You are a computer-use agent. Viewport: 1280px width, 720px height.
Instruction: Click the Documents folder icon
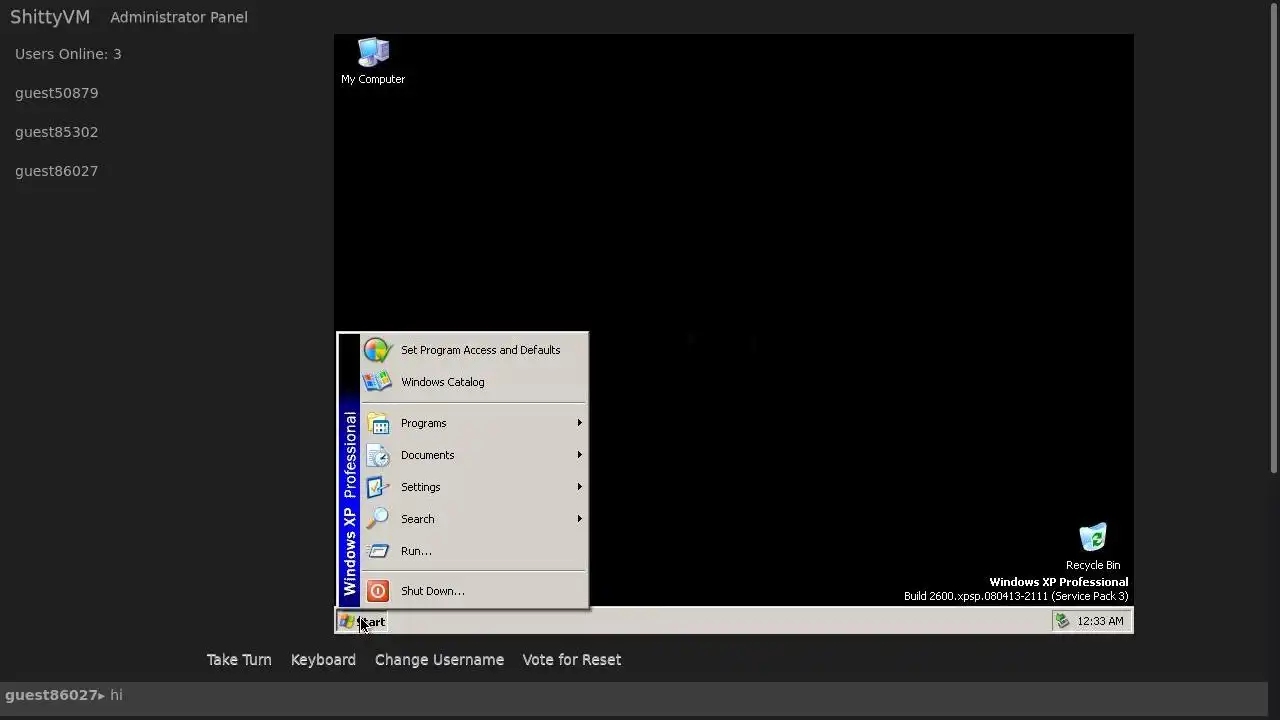tap(377, 455)
